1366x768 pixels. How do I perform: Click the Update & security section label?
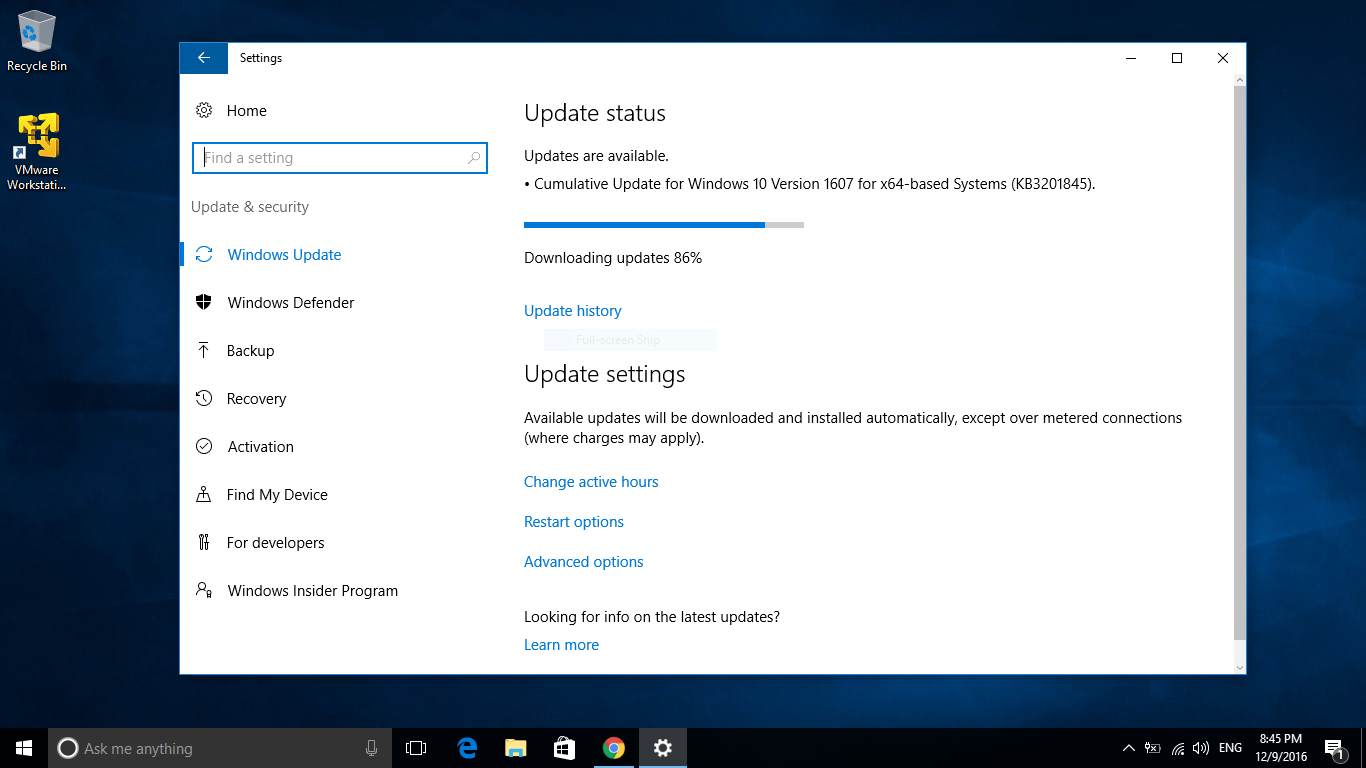click(250, 207)
